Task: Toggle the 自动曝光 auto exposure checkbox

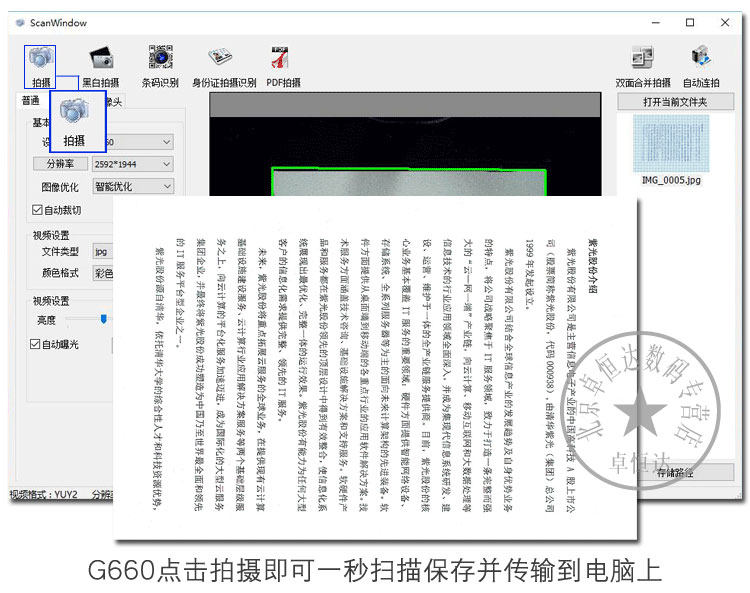Action: [35, 344]
